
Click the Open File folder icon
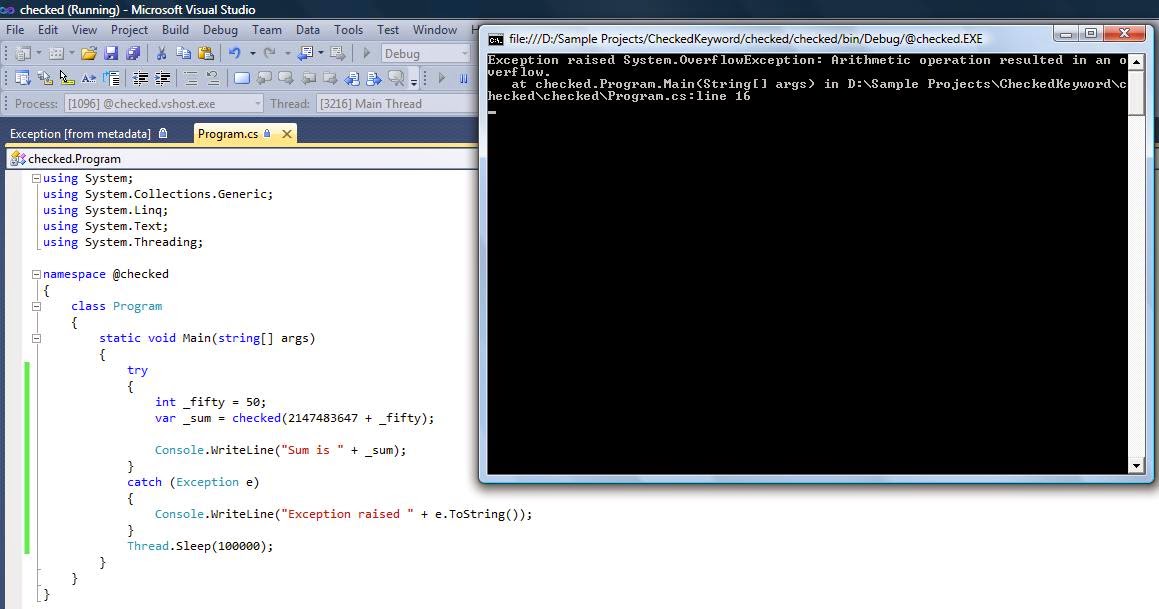coord(89,53)
